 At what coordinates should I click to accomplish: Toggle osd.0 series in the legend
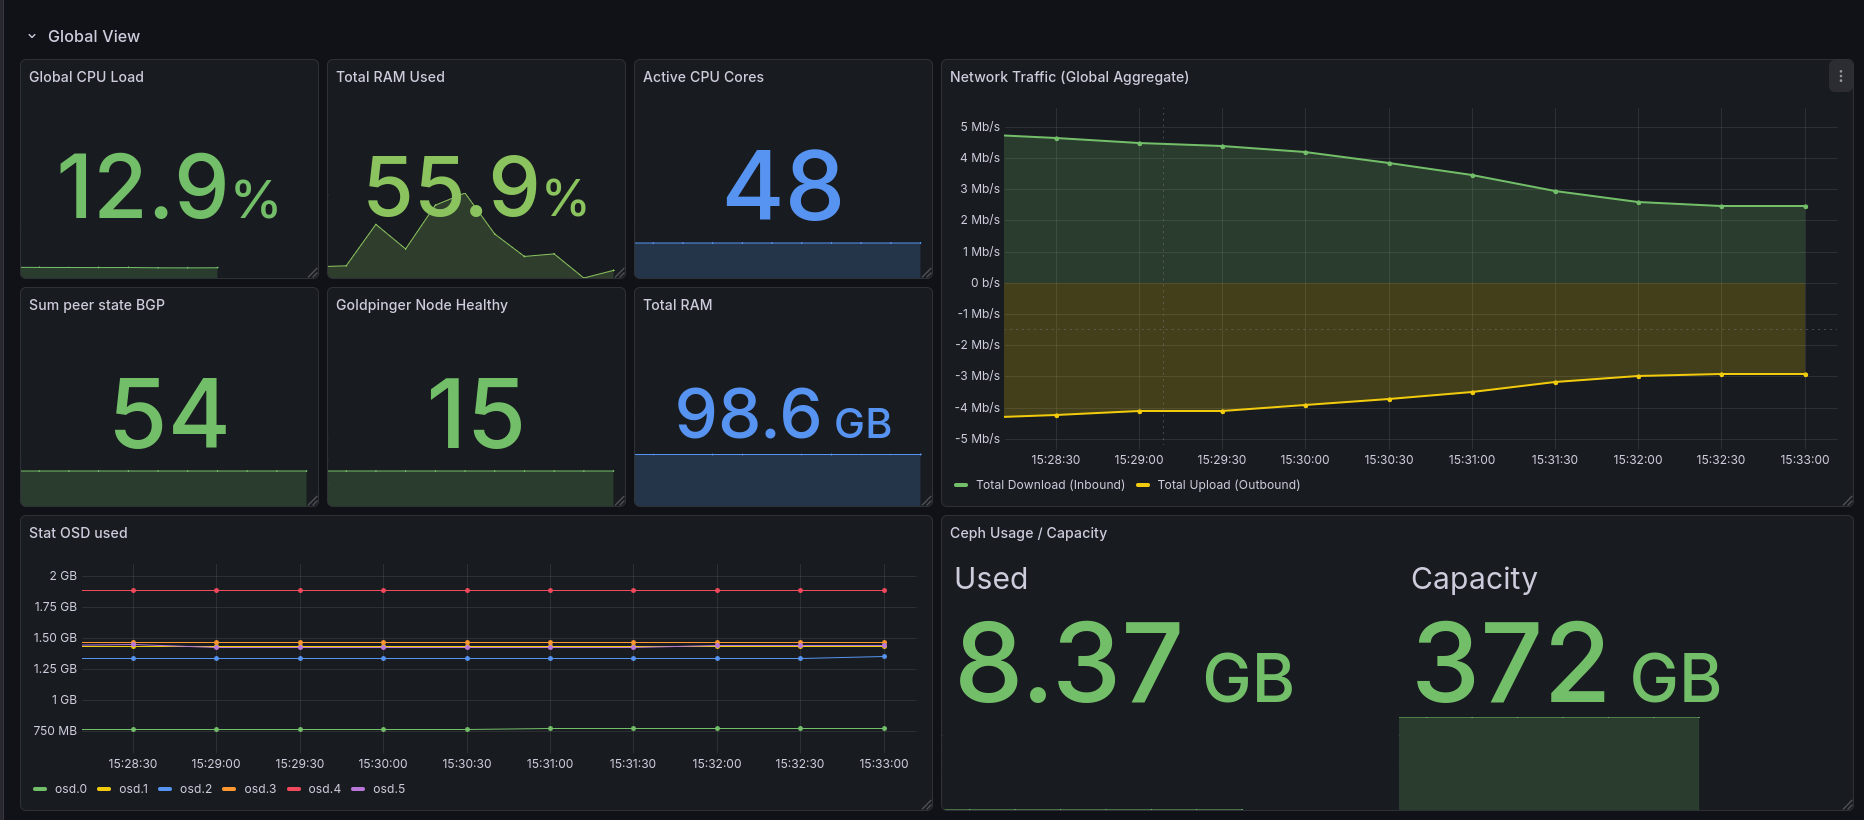coord(70,789)
